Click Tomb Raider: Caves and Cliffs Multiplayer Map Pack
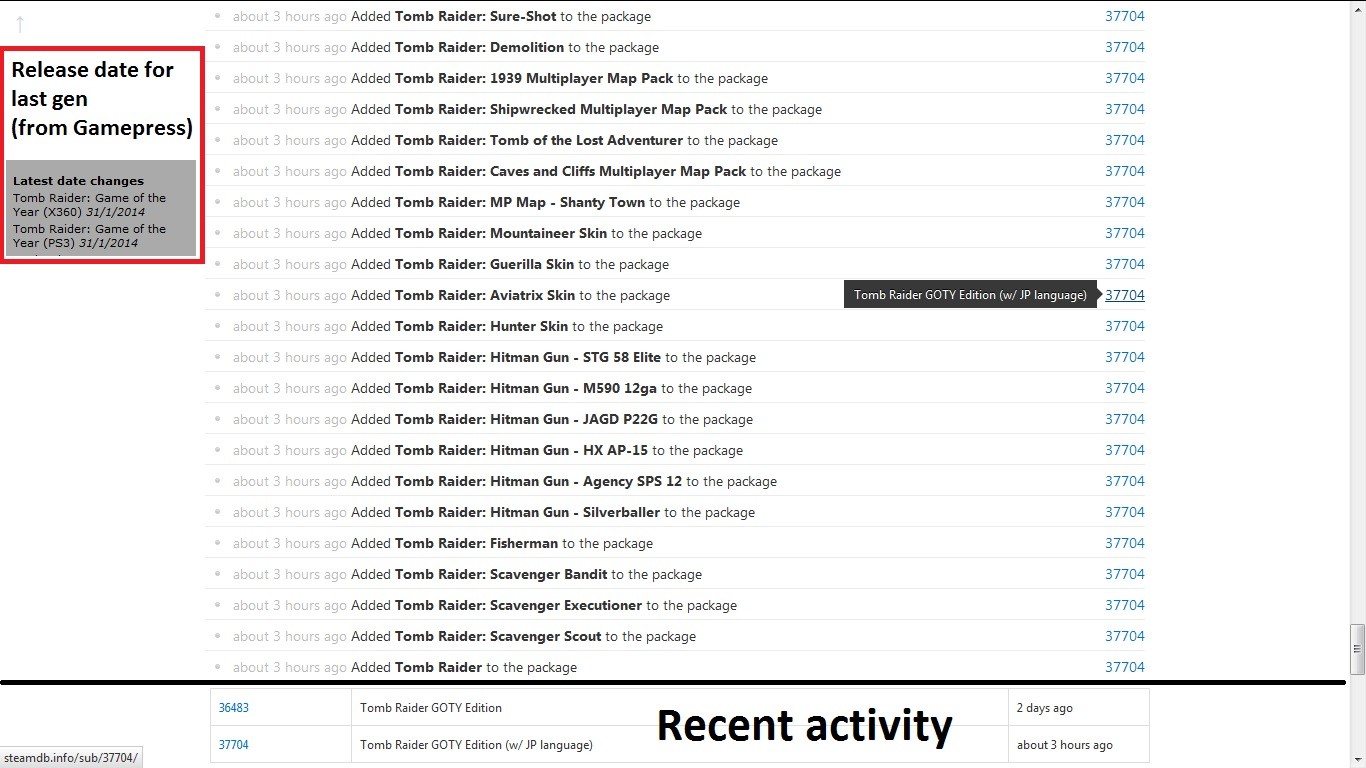Image resolution: width=1366 pixels, height=768 pixels. (x=570, y=172)
